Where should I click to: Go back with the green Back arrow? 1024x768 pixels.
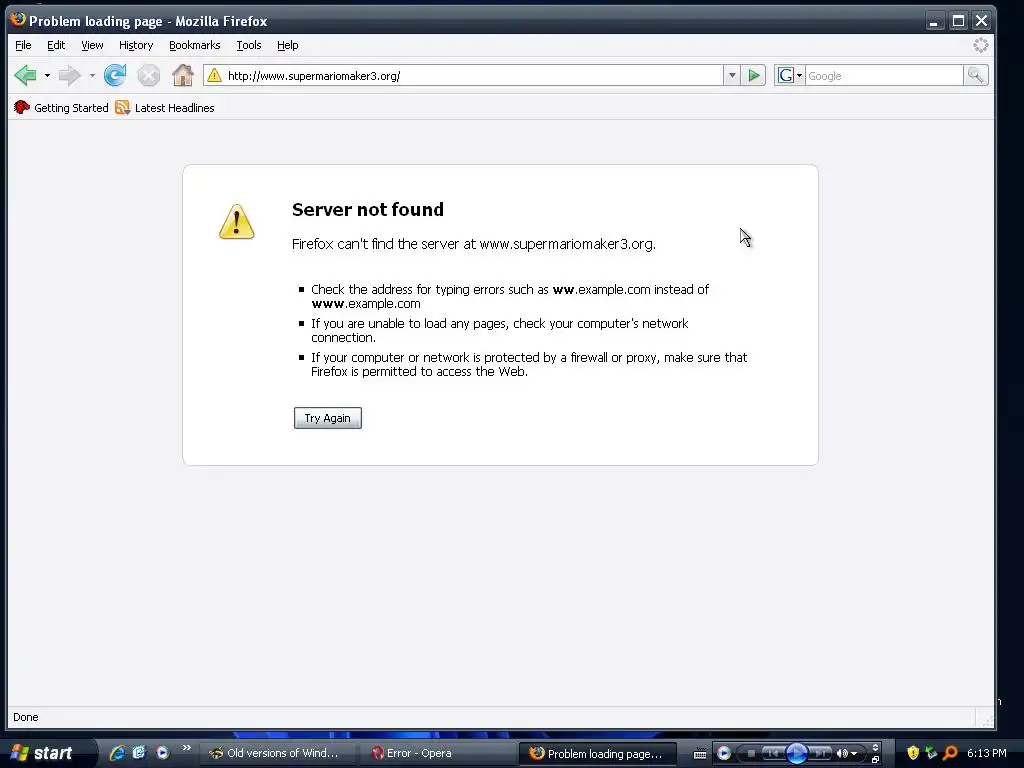(x=26, y=76)
